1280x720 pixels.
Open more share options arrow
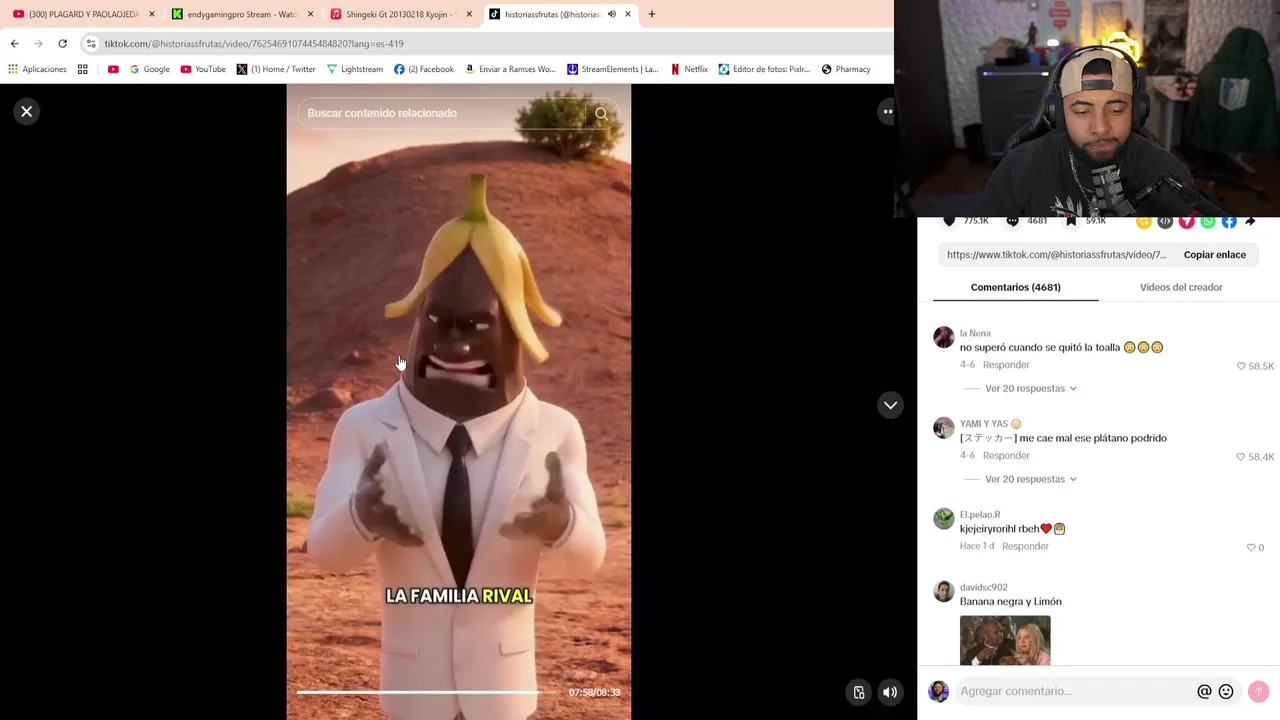pos(1250,221)
